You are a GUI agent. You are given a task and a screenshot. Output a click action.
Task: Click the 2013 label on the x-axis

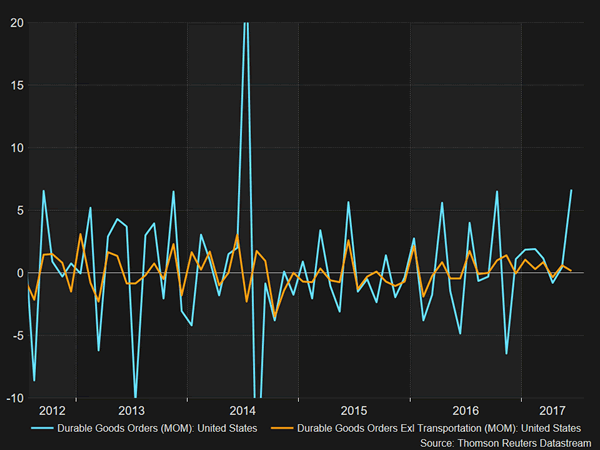pos(132,411)
